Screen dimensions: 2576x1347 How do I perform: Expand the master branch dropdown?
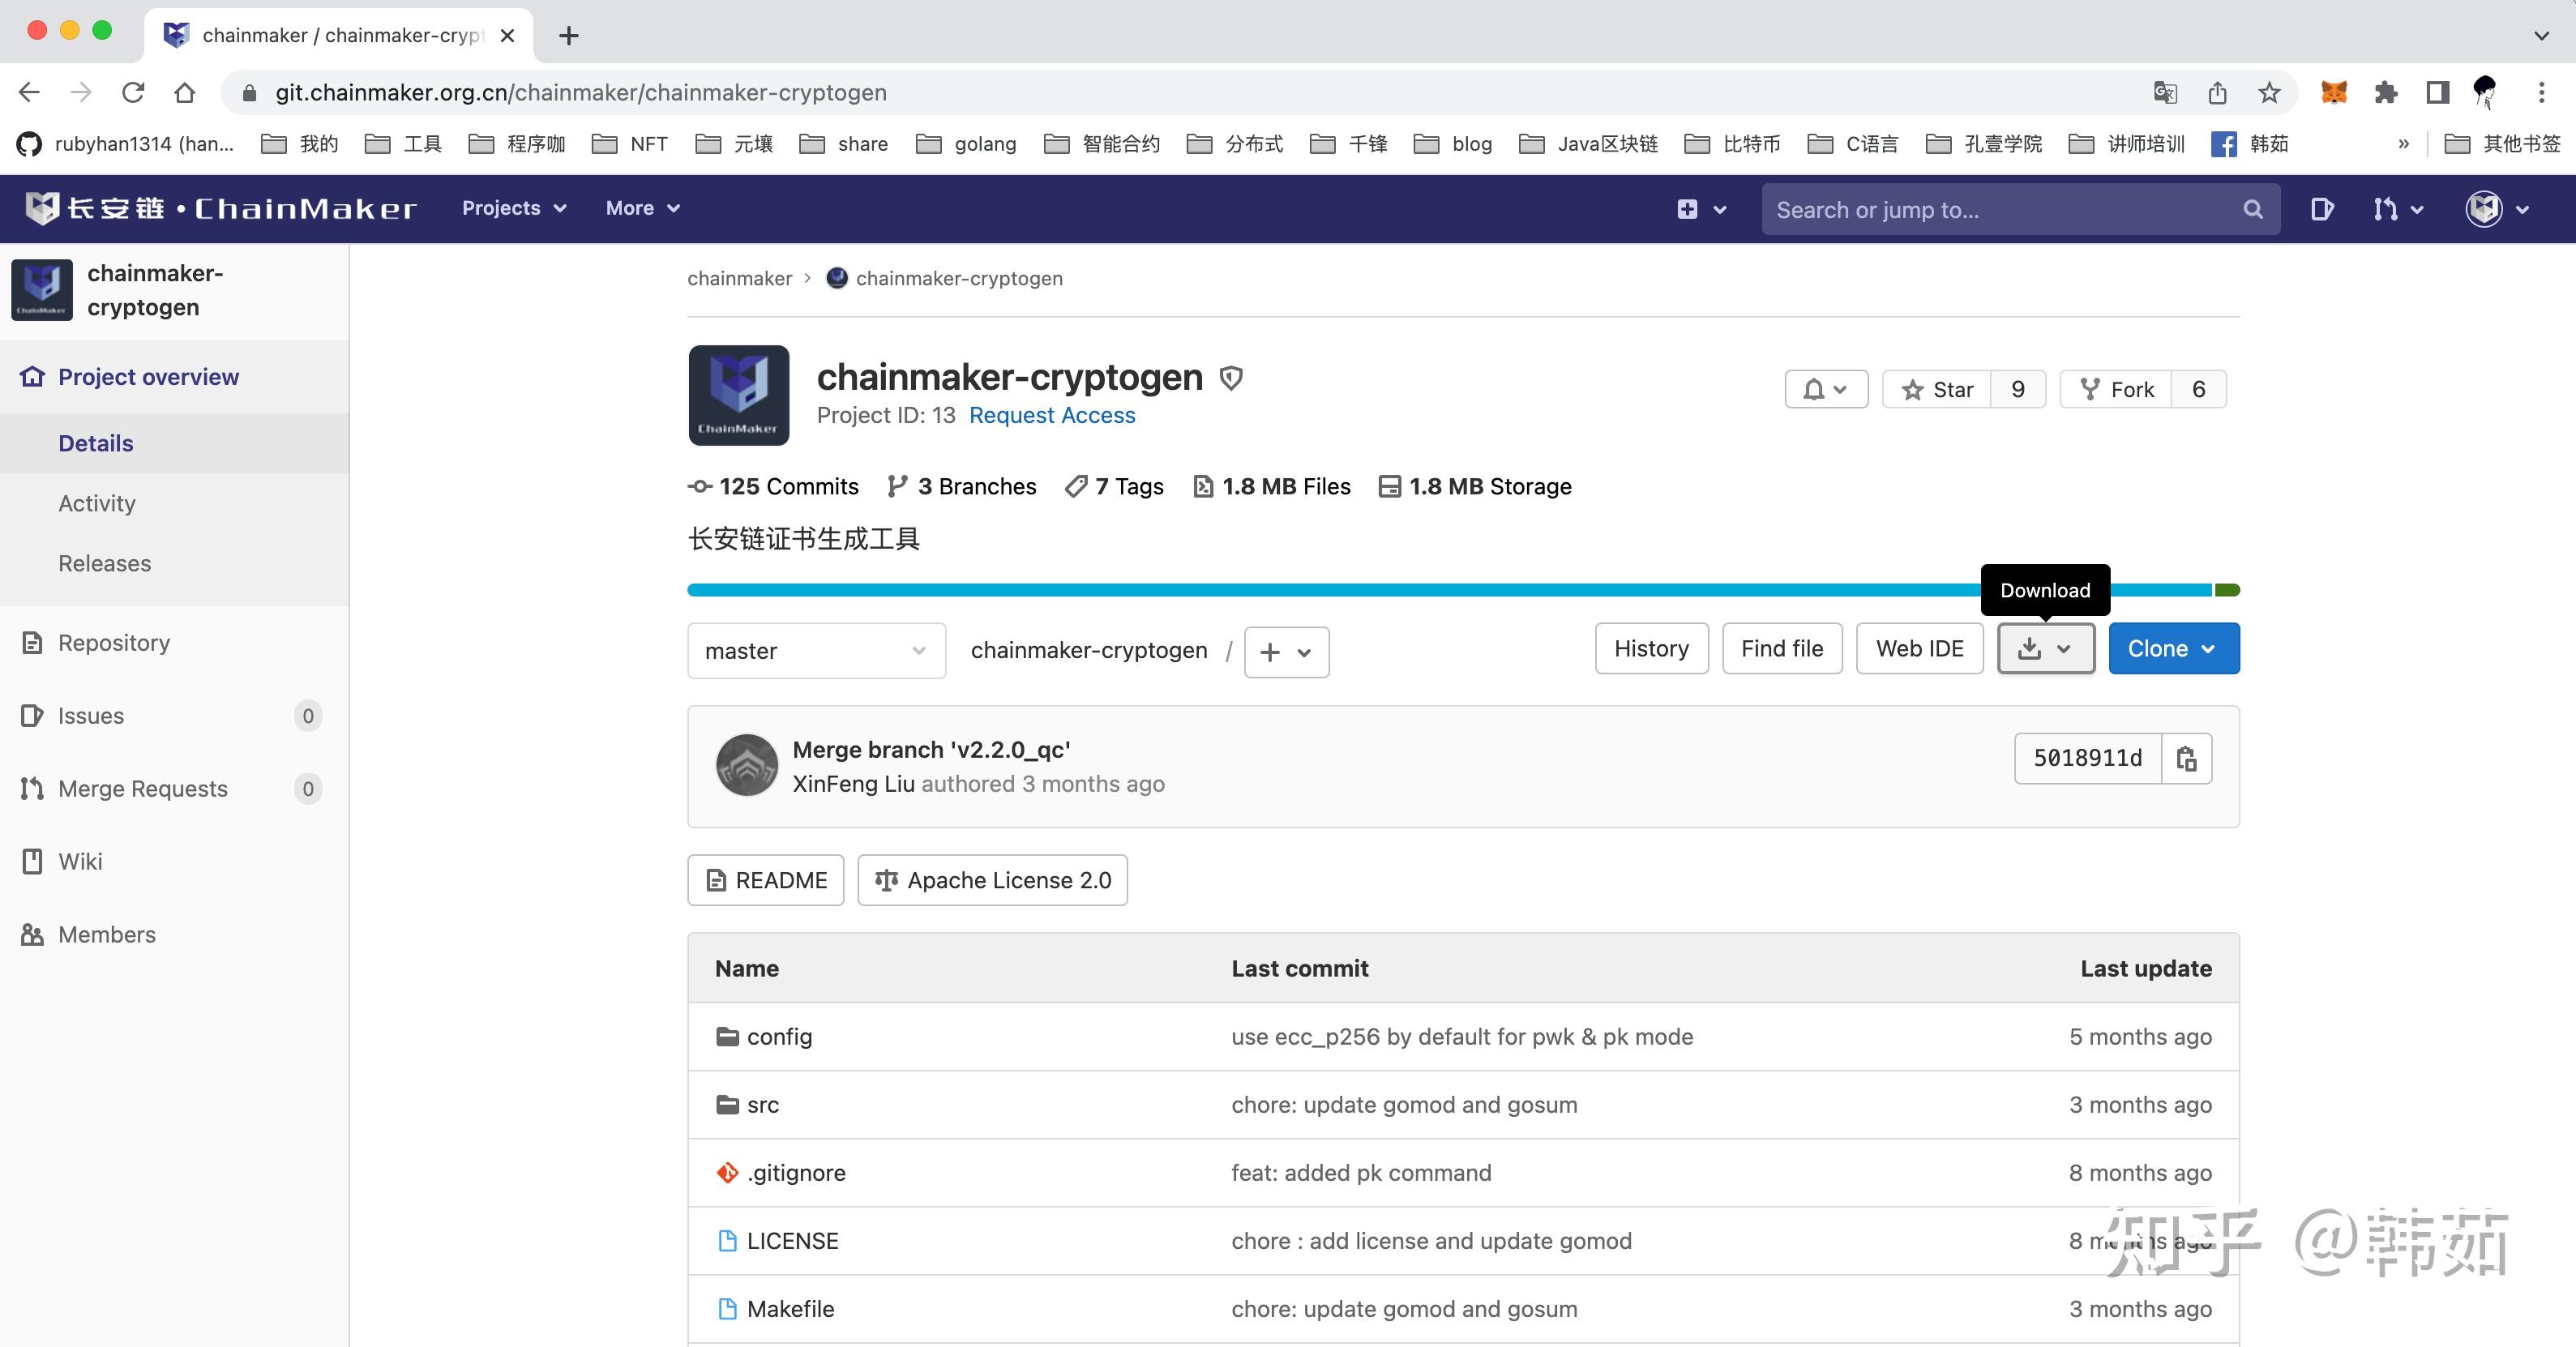coord(816,651)
